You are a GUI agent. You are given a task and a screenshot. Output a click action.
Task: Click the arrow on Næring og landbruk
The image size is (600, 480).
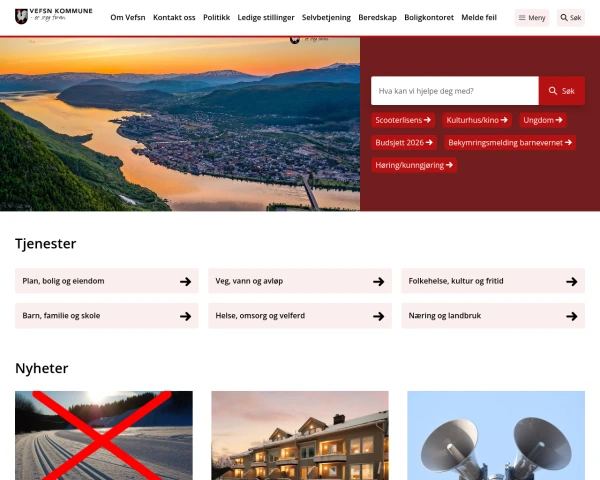click(572, 316)
